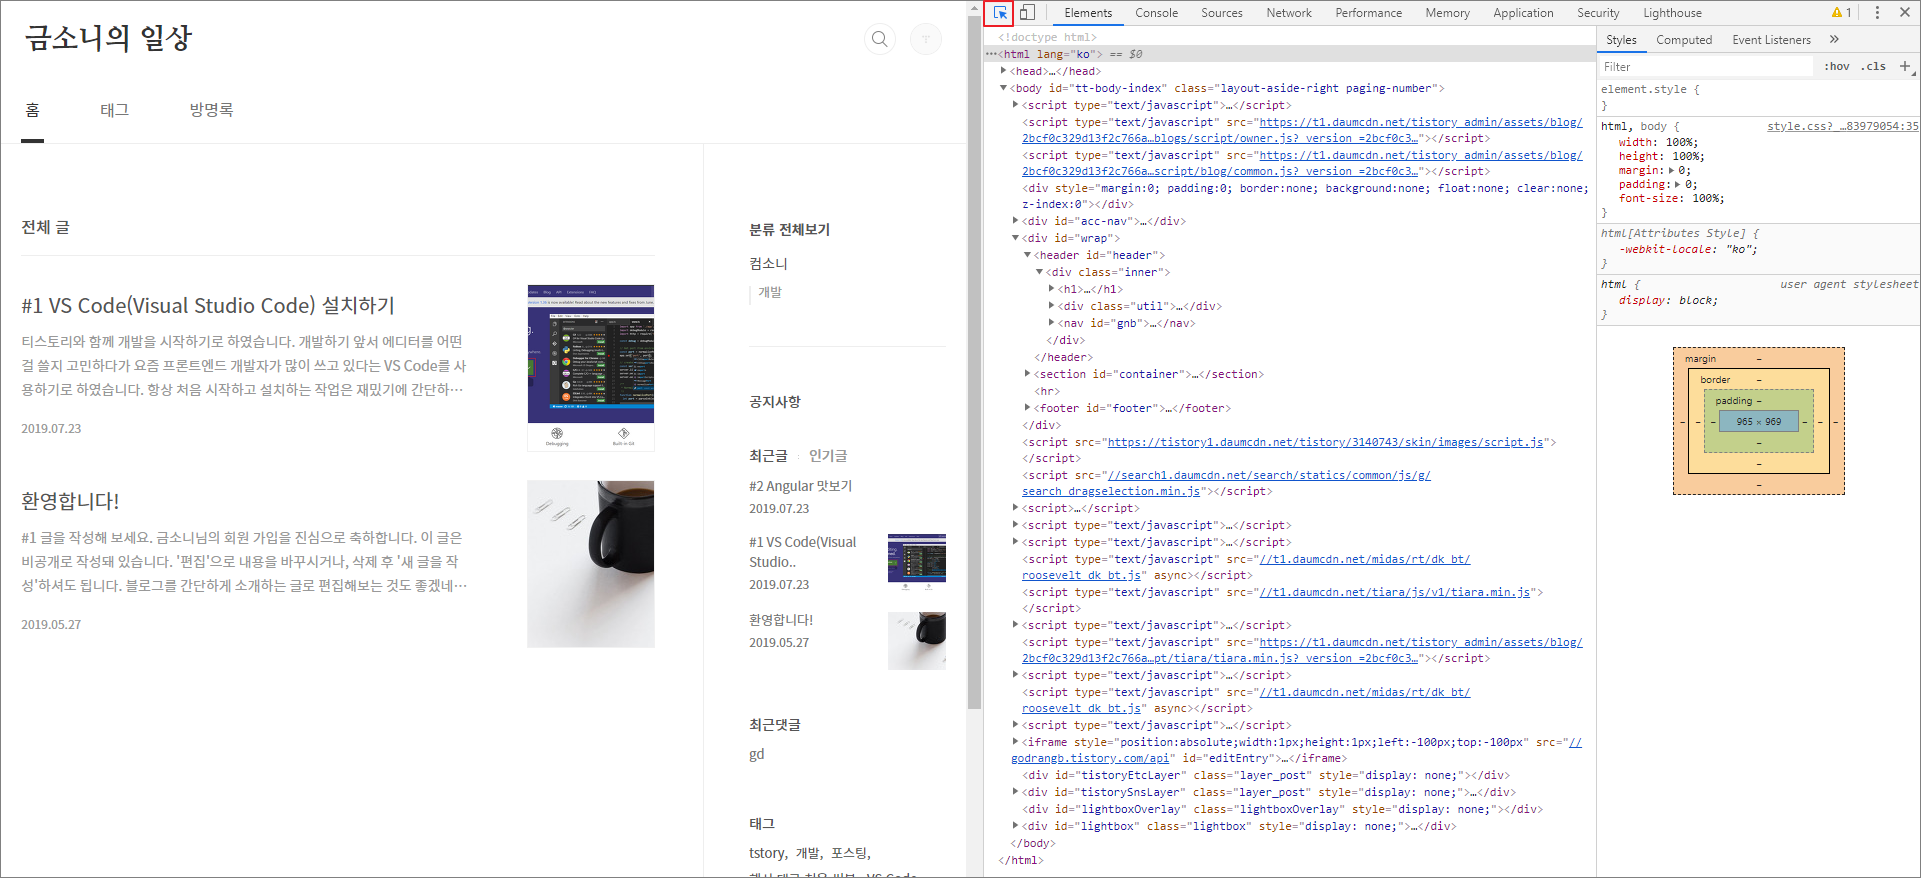Switch to the Event Listeners tab
The image size is (1921, 878).
click(1771, 40)
